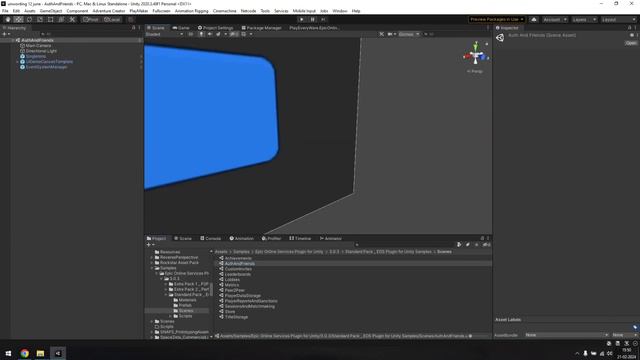Step one frame forward
The image size is (640, 360).
(x=323, y=19)
